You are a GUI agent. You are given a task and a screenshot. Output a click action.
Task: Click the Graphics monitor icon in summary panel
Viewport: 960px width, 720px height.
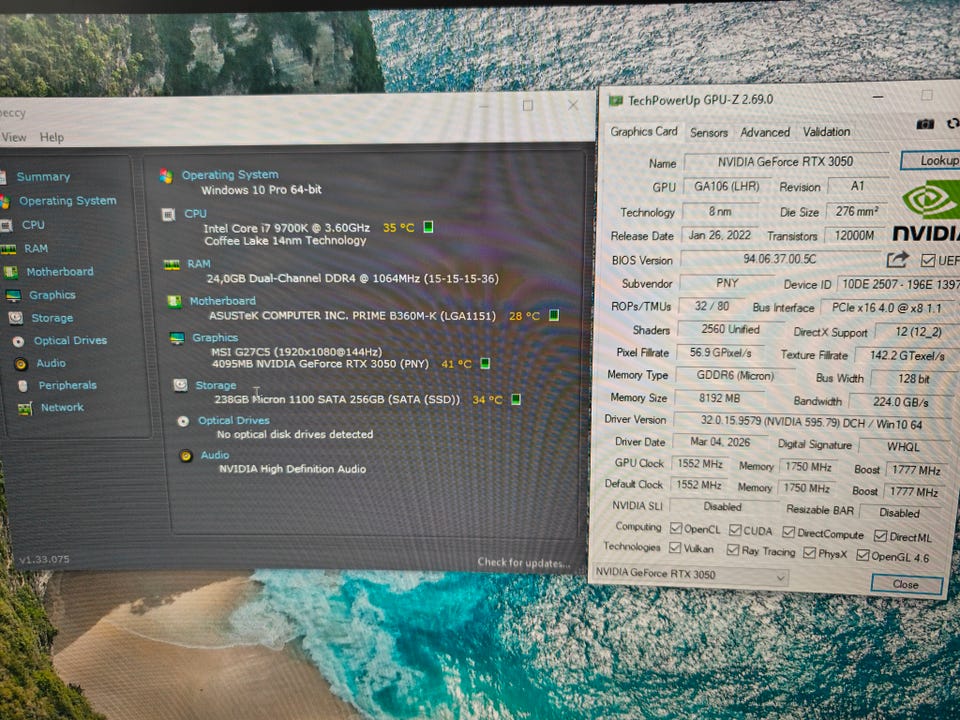pyautogui.click(x=177, y=338)
